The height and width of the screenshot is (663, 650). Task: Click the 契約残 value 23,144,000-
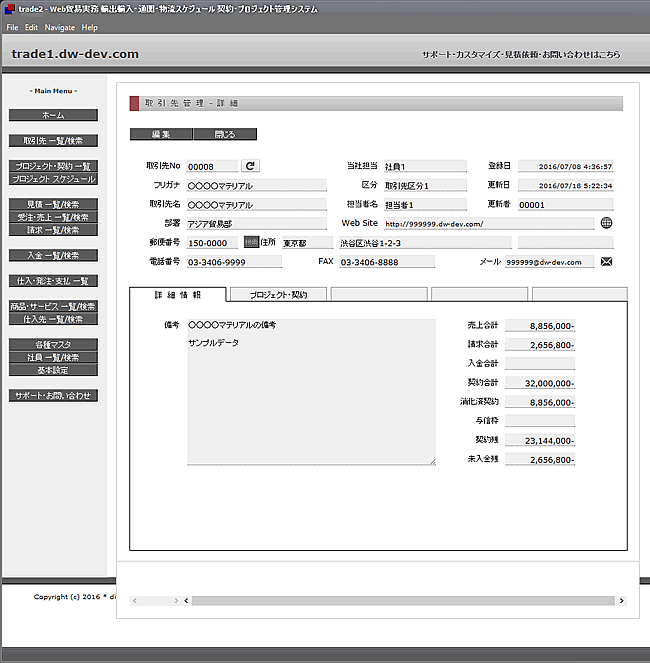point(540,440)
